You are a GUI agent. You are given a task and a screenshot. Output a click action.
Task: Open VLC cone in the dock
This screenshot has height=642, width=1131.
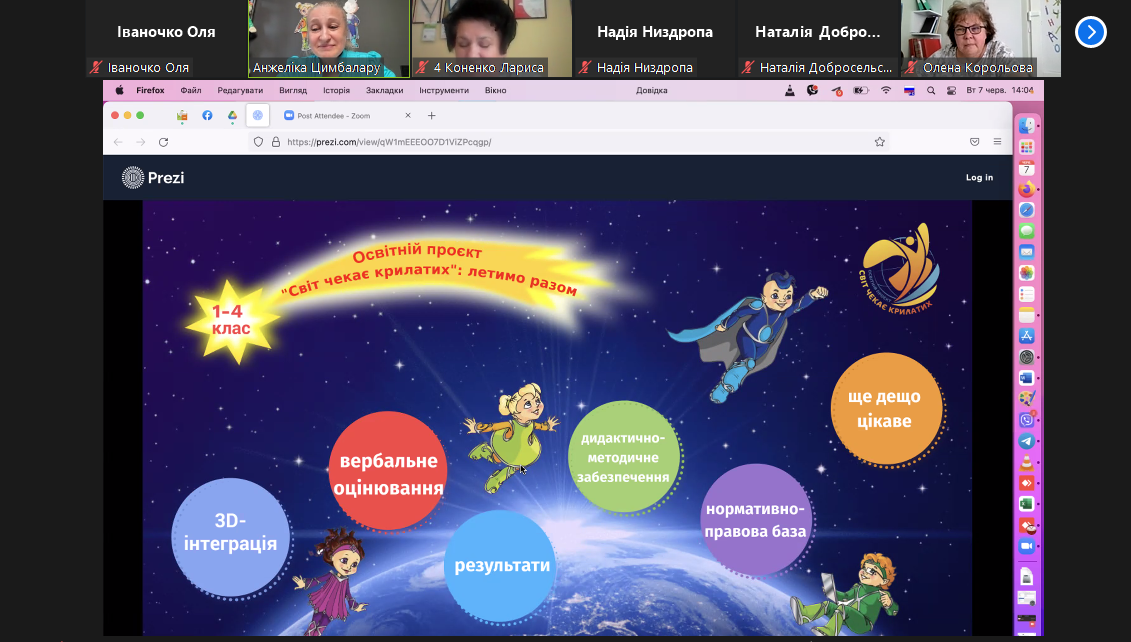1026,462
